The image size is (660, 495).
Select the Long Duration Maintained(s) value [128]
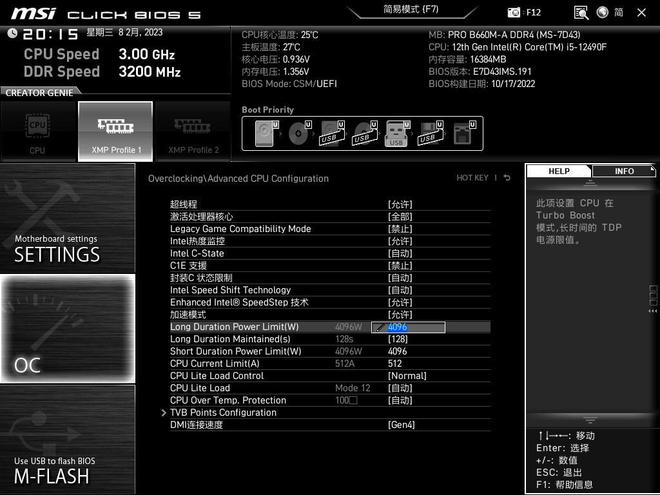(x=398, y=339)
